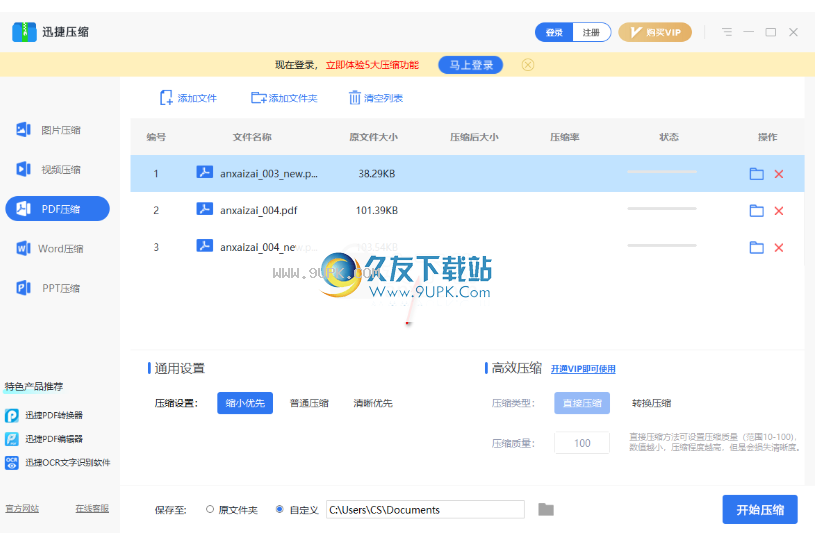Open 迅捷OCR文字识别软件 recommended product
Screen dimensions: 818x551
[x=58, y=462]
